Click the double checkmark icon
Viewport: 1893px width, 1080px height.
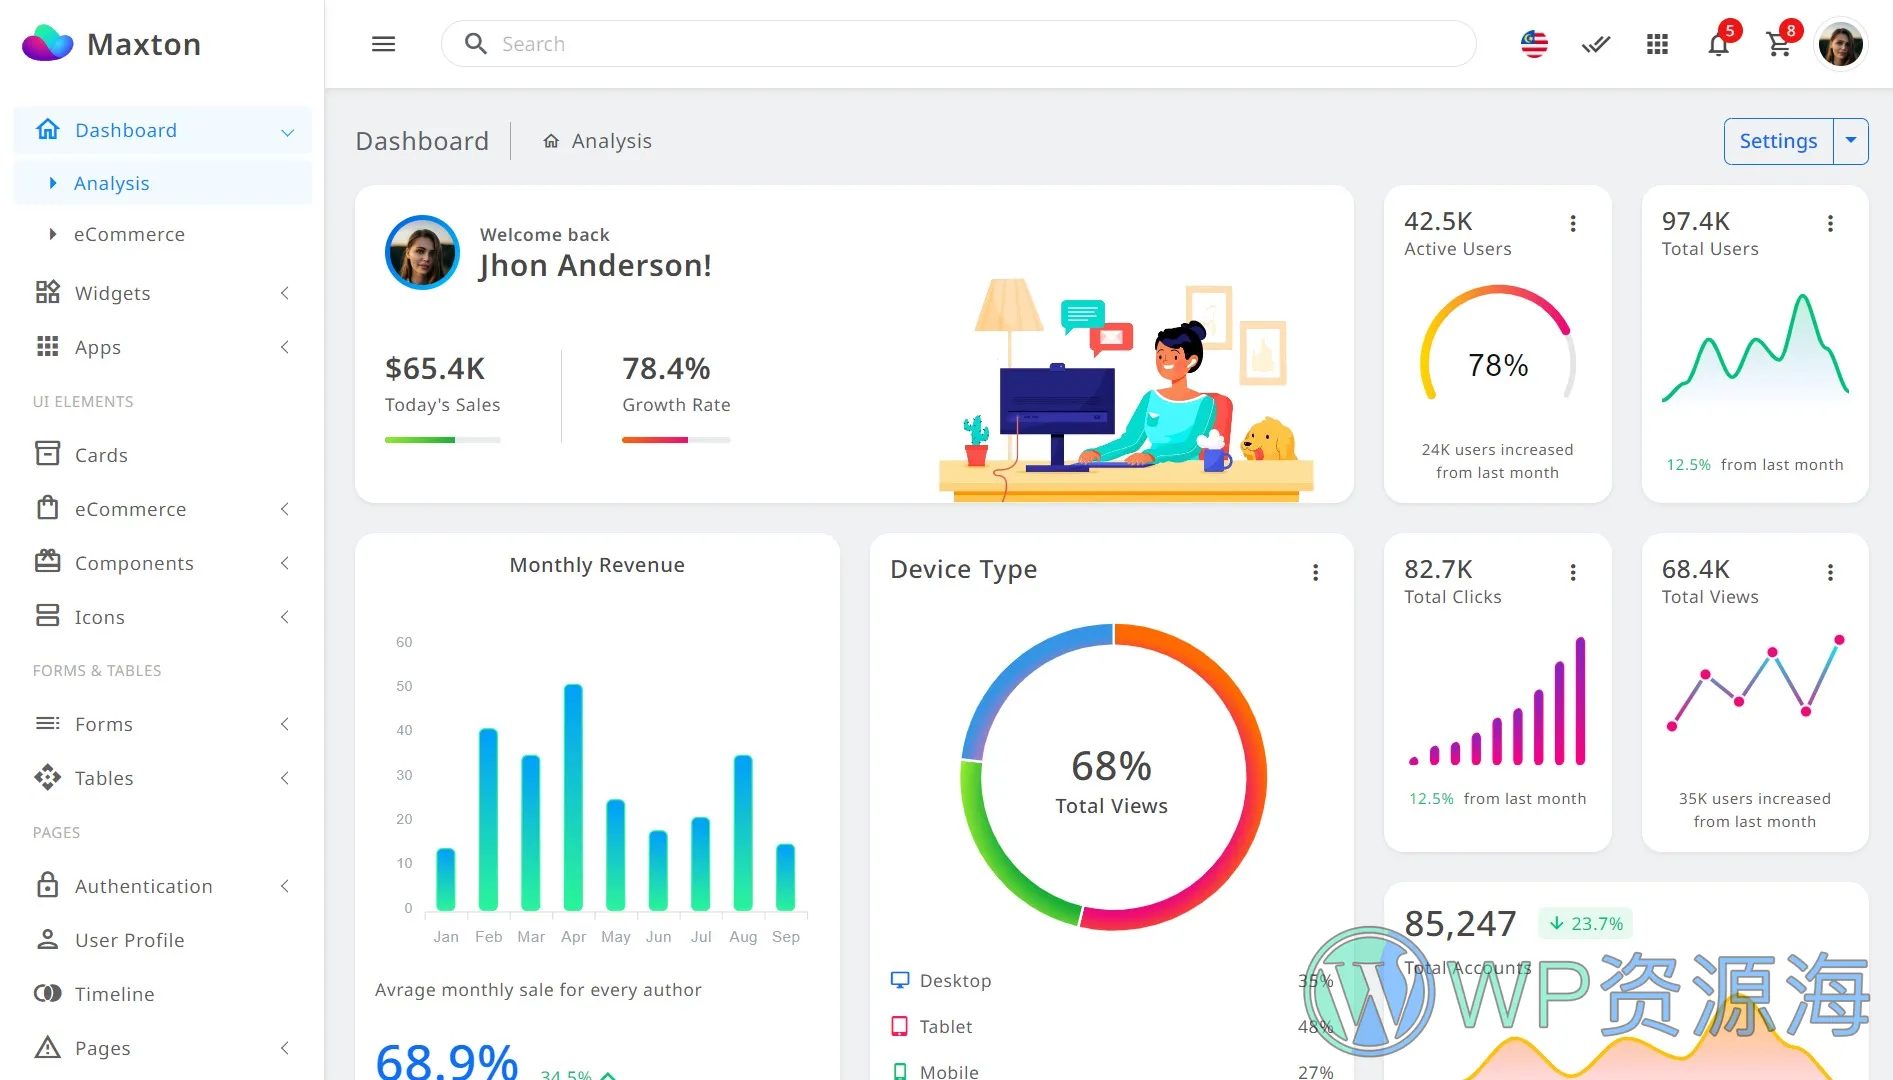[1596, 44]
